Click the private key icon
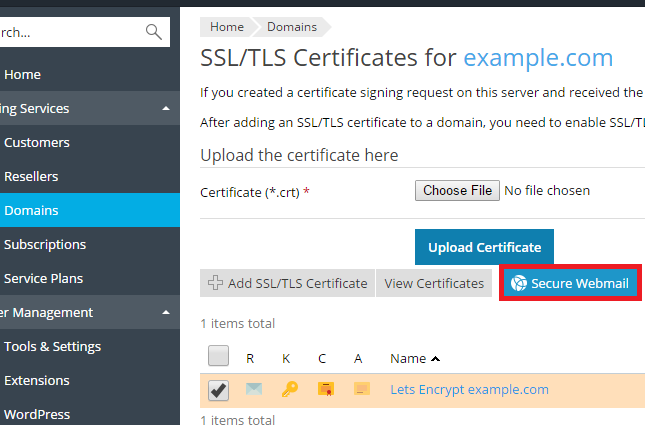 click(289, 389)
